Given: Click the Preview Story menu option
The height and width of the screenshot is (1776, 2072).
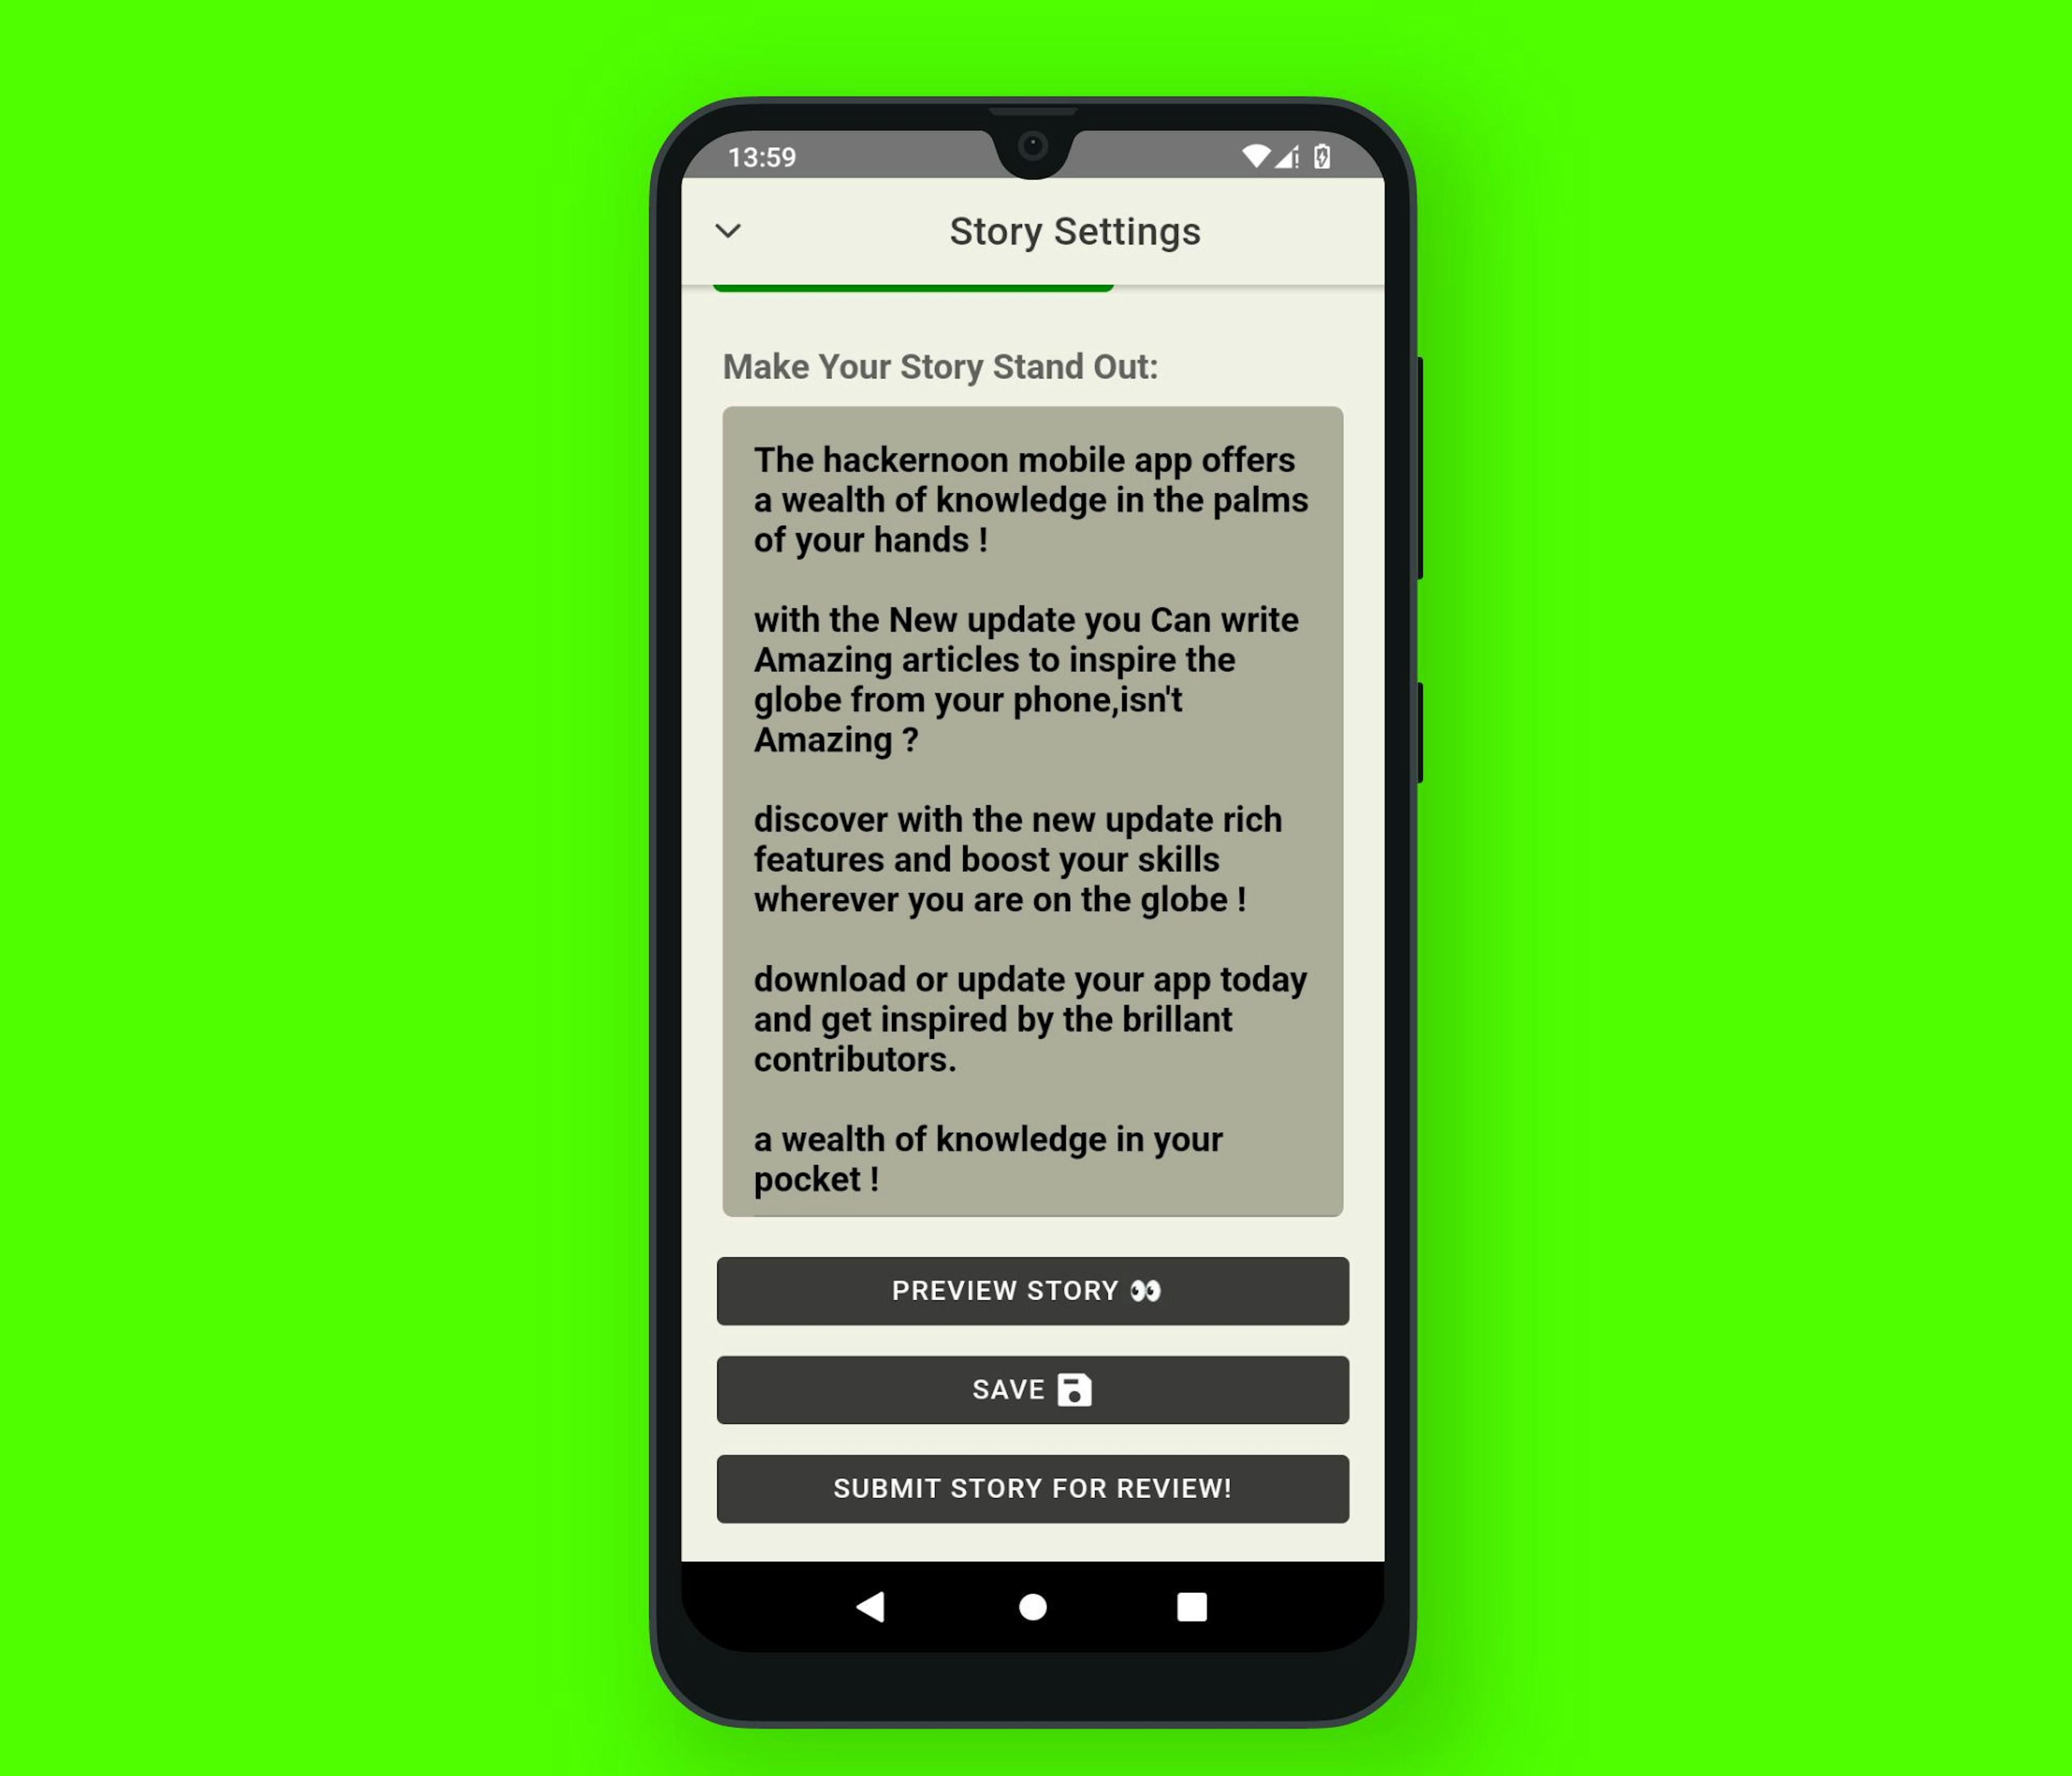Looking at the screenshot, I should (x=1032, y=1290).
